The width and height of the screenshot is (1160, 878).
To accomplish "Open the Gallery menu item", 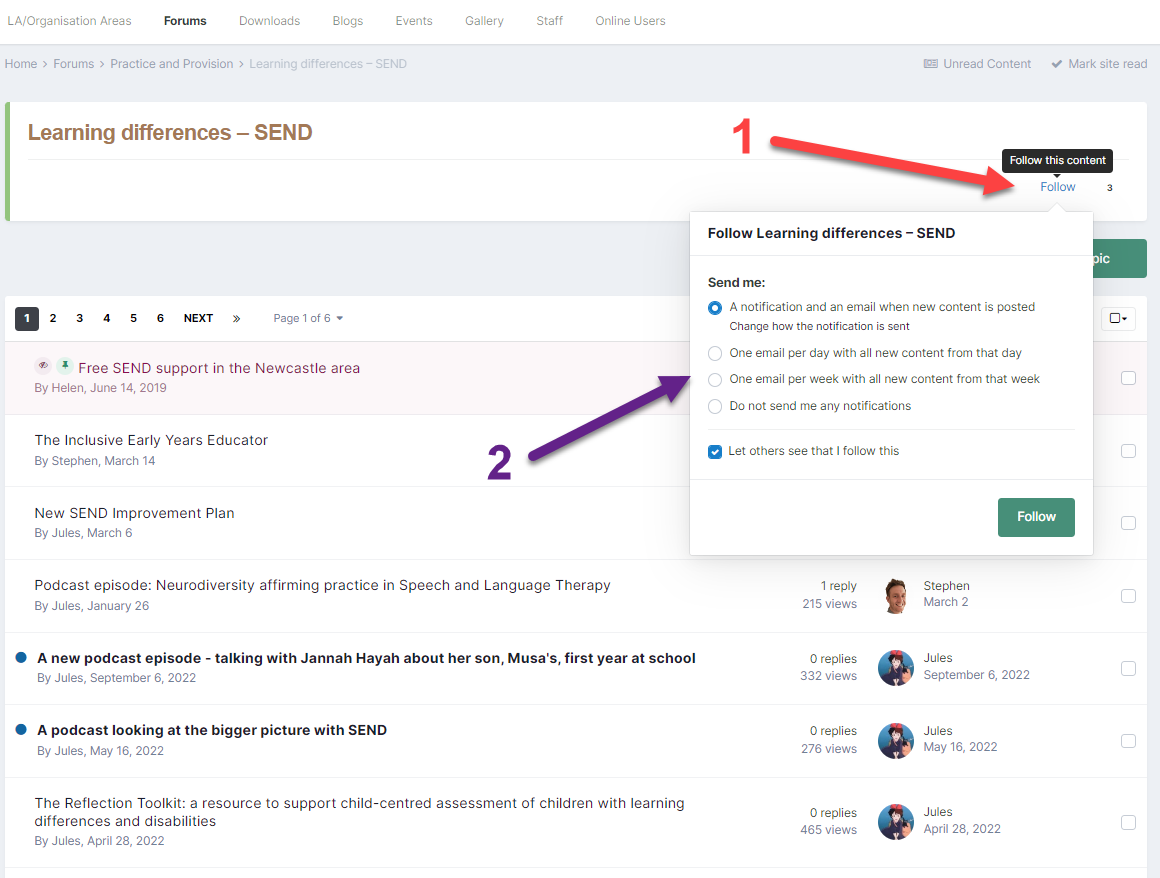I will (x=484, y=21).
